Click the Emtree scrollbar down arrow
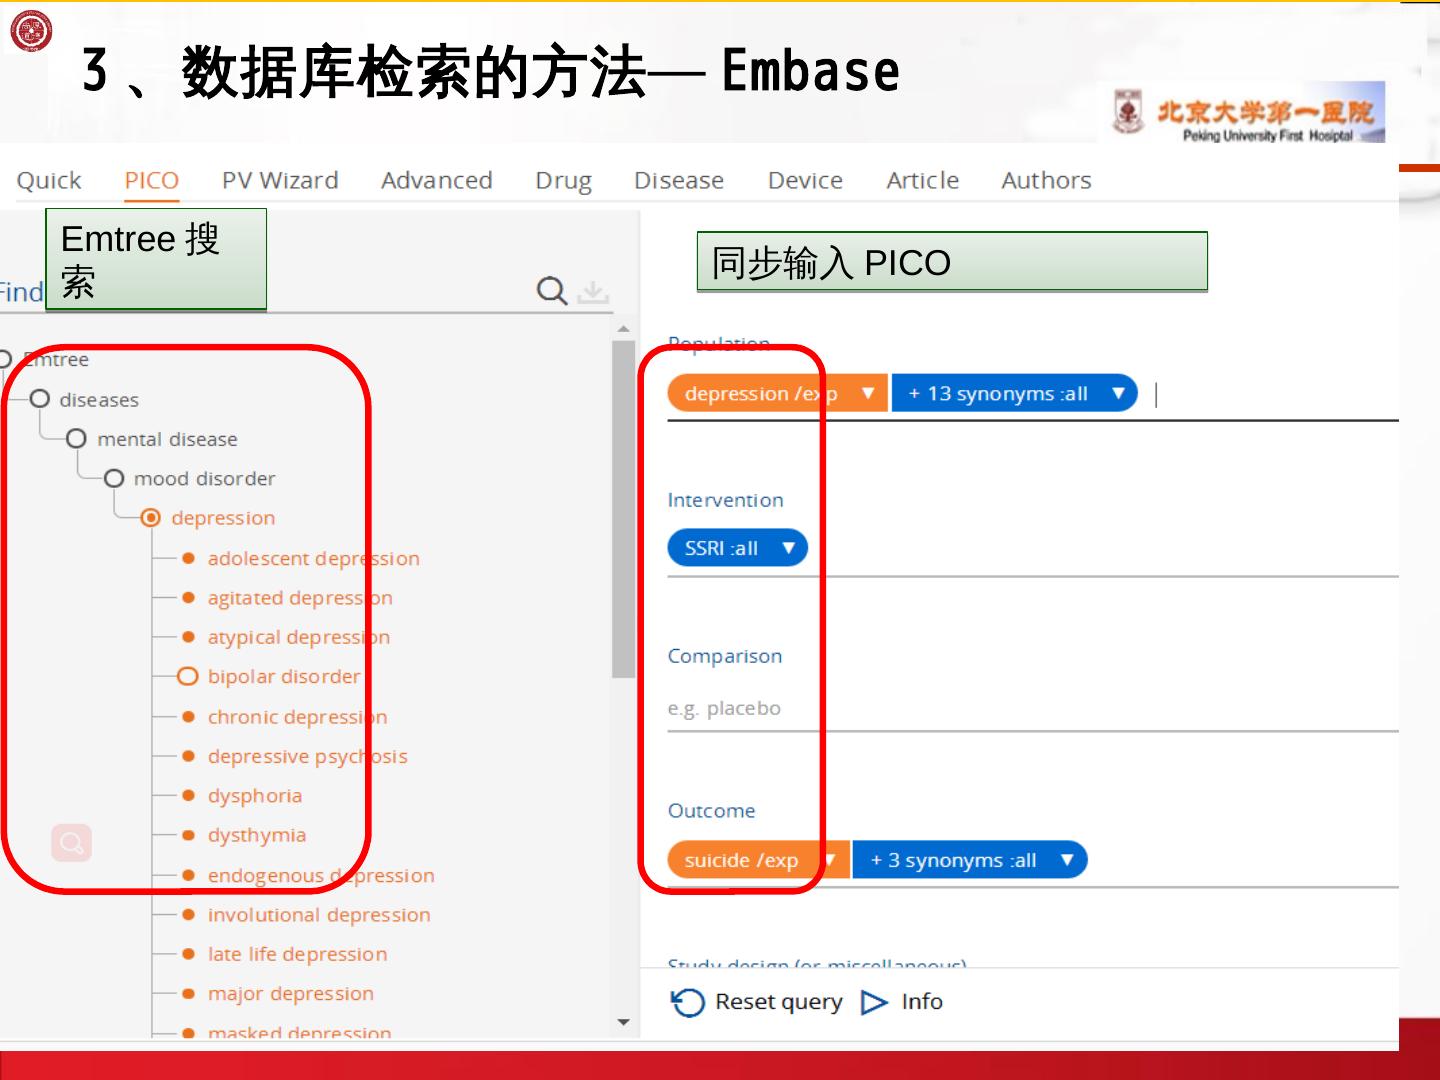1440x1080 pixels. tap(624, 1022)
